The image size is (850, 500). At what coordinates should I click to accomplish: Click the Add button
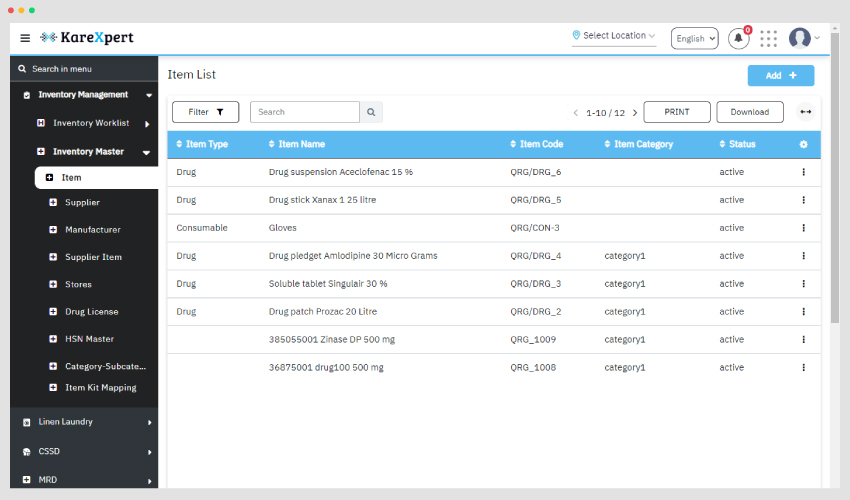[781, 75]
